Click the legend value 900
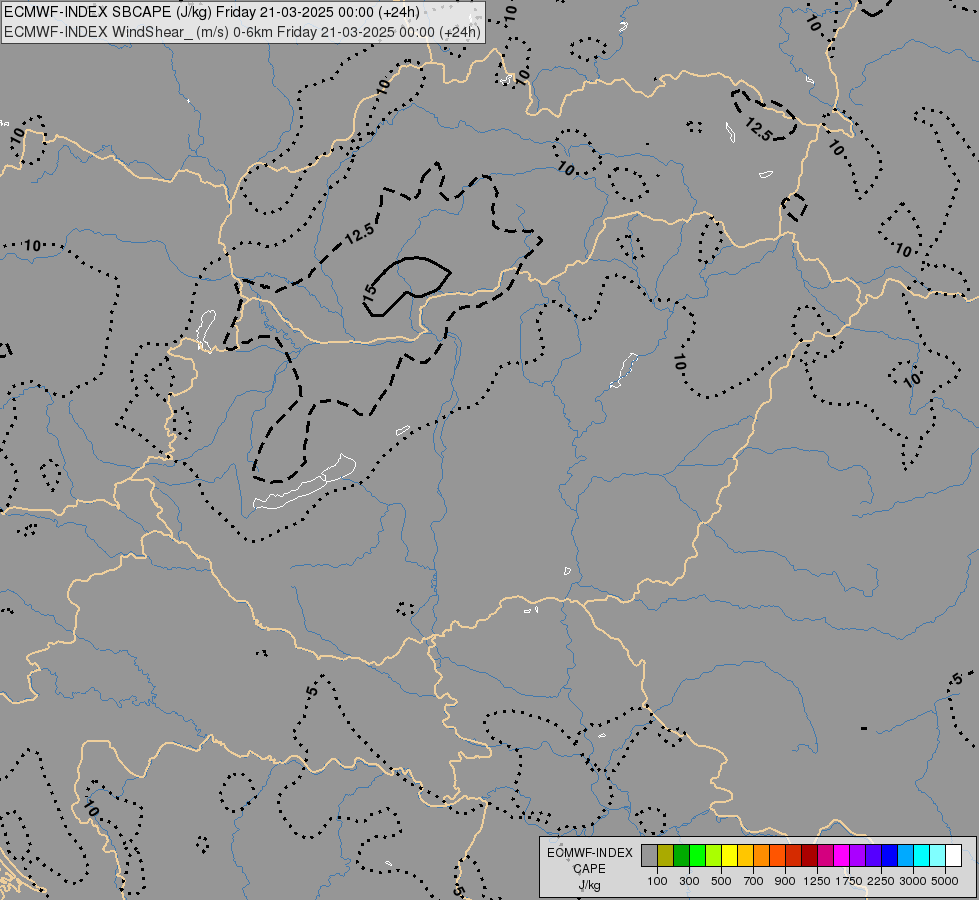This screenshot has width=979, height=900. (785, 881)
